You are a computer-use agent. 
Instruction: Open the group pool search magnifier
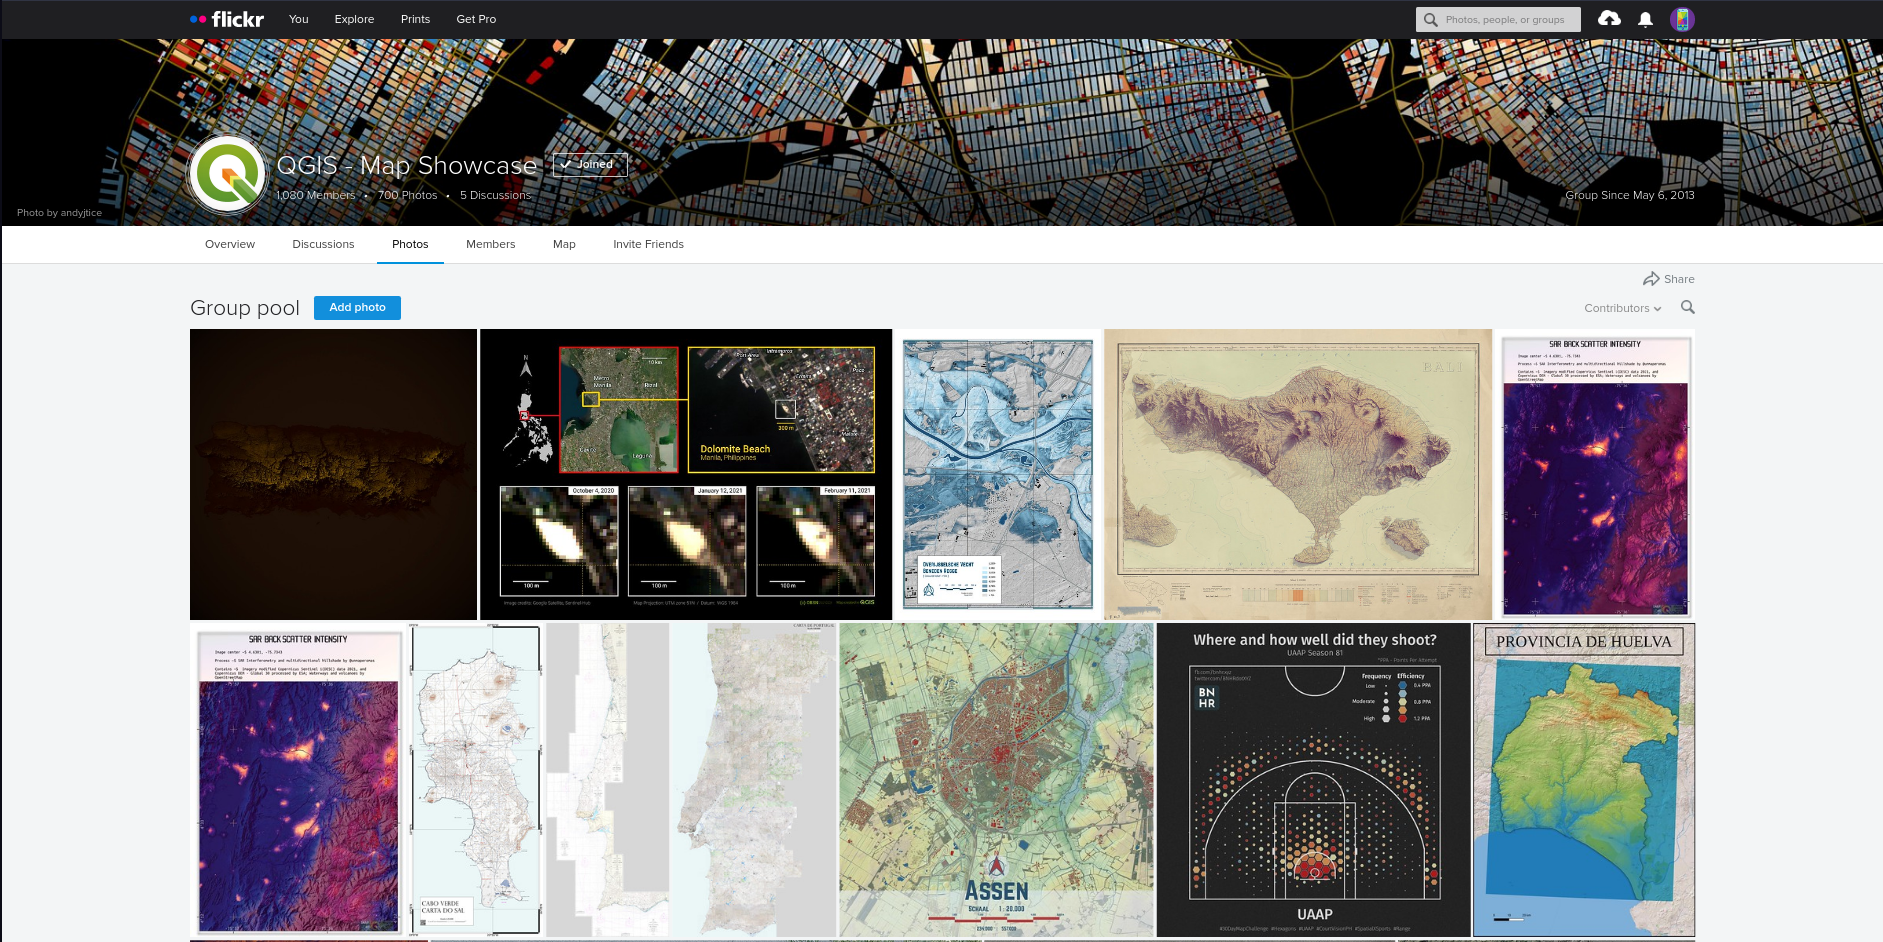click(x=1687, y=308)
